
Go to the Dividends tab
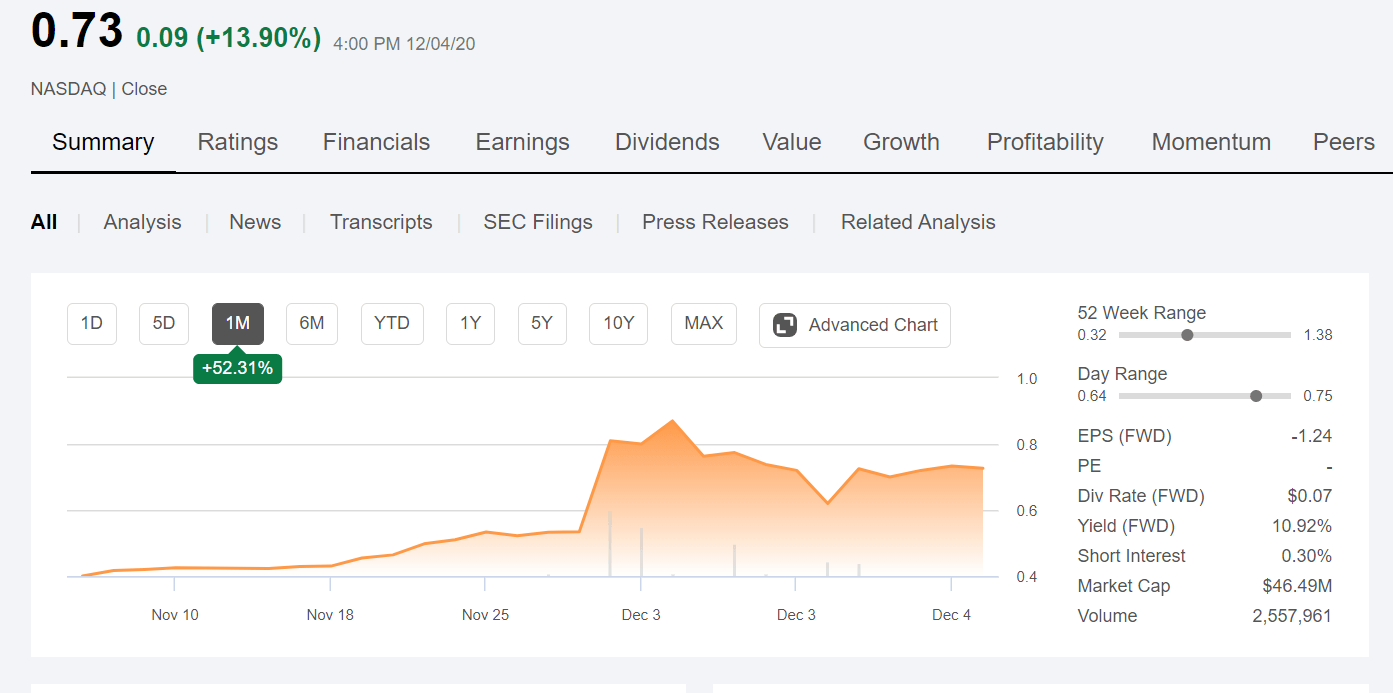click(x=667, y=142)
